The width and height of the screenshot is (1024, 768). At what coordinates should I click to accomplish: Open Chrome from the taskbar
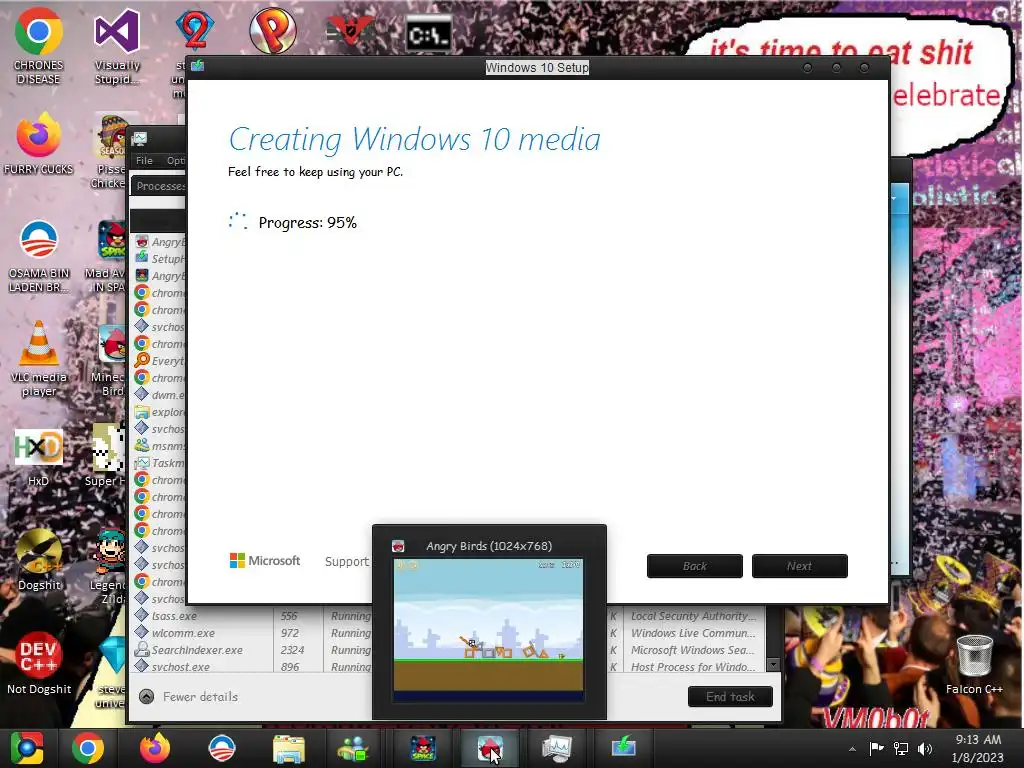click(88, 748)
